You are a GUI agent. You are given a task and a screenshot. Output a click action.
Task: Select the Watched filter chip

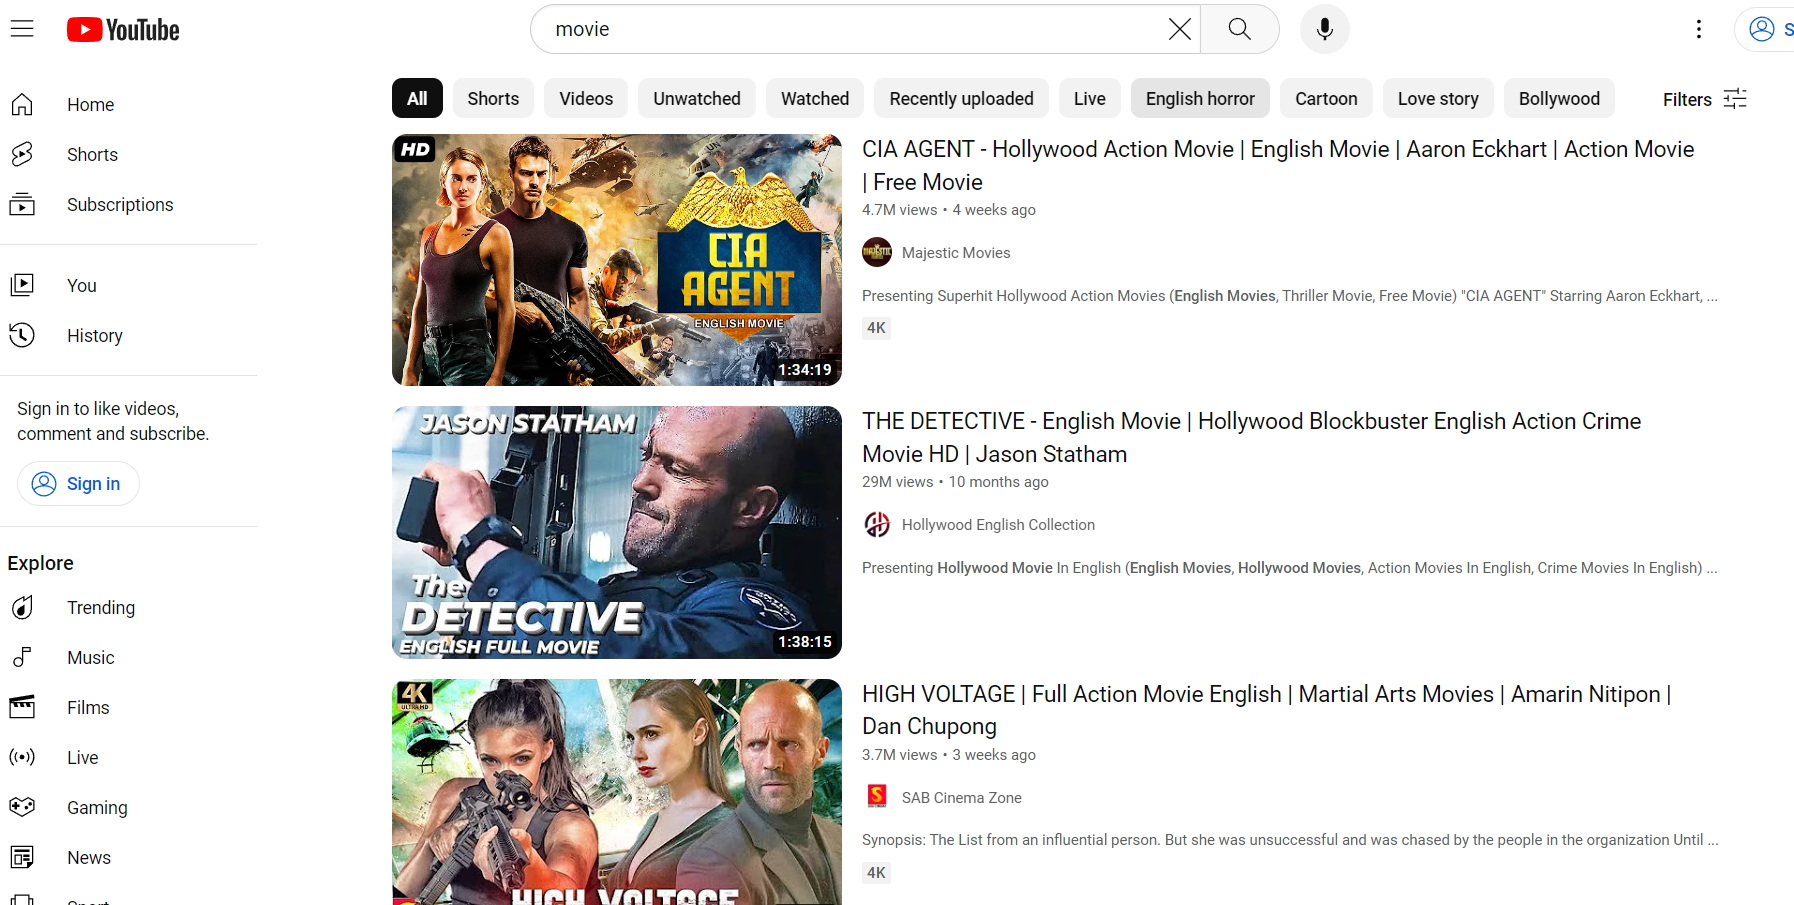815,98
